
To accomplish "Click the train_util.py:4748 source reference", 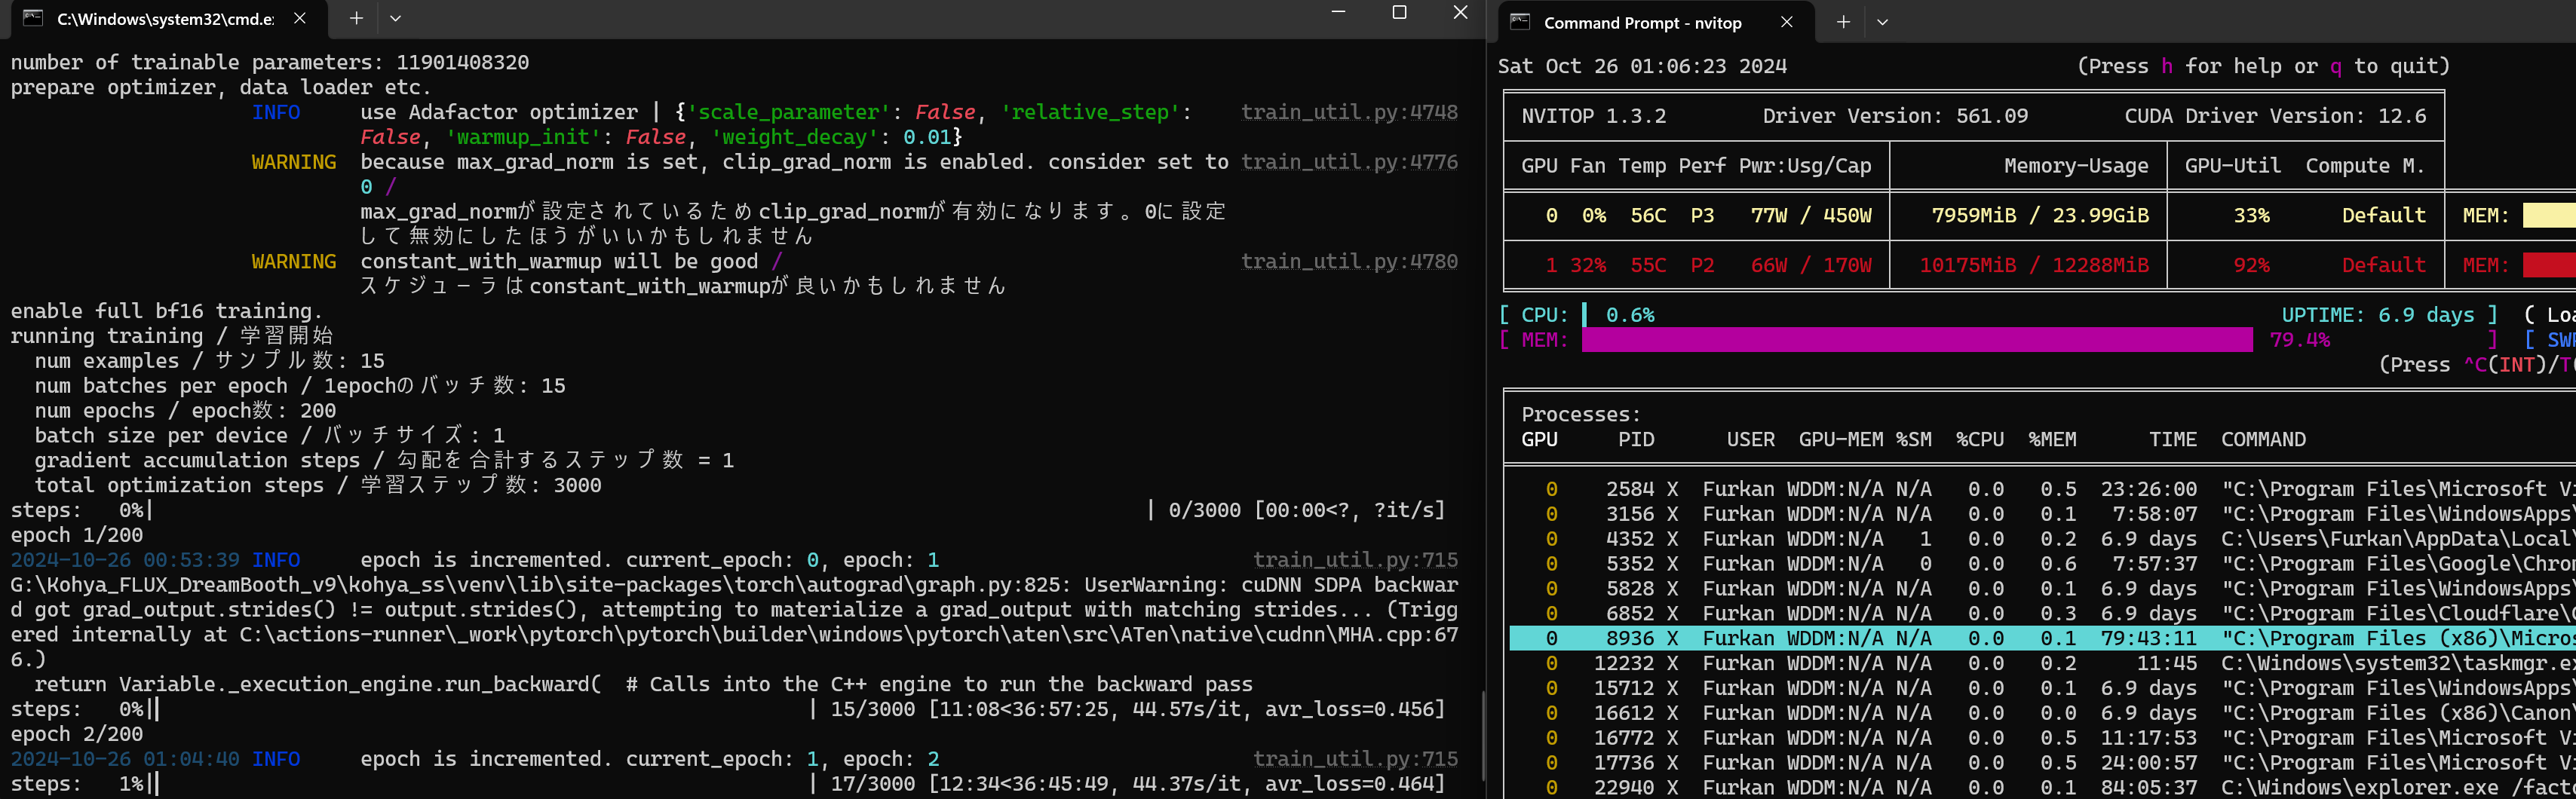I will (1348, 112).
